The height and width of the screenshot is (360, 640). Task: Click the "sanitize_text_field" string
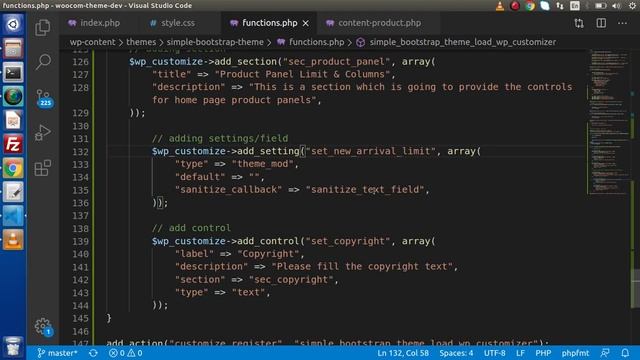365,189
